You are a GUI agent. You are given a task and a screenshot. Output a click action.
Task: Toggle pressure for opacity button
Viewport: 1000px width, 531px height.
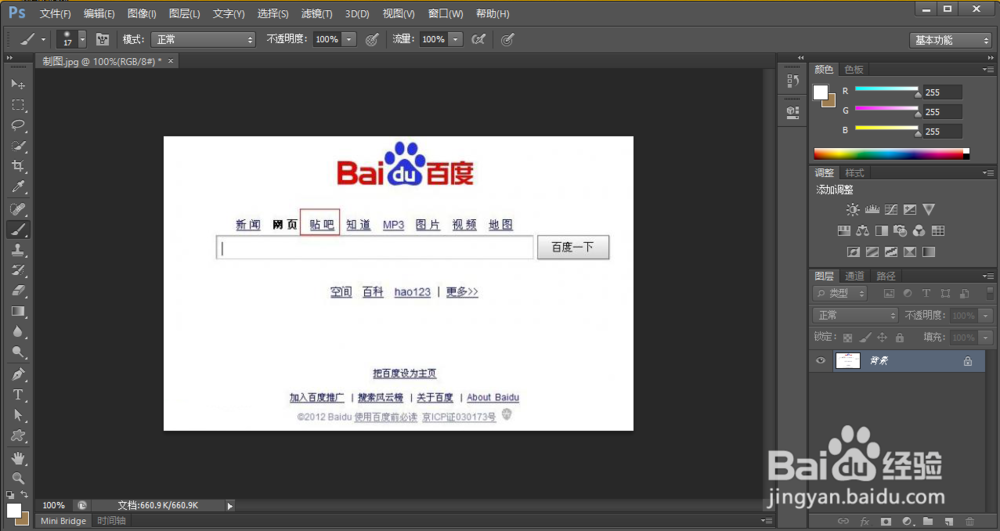coord(372,40)
